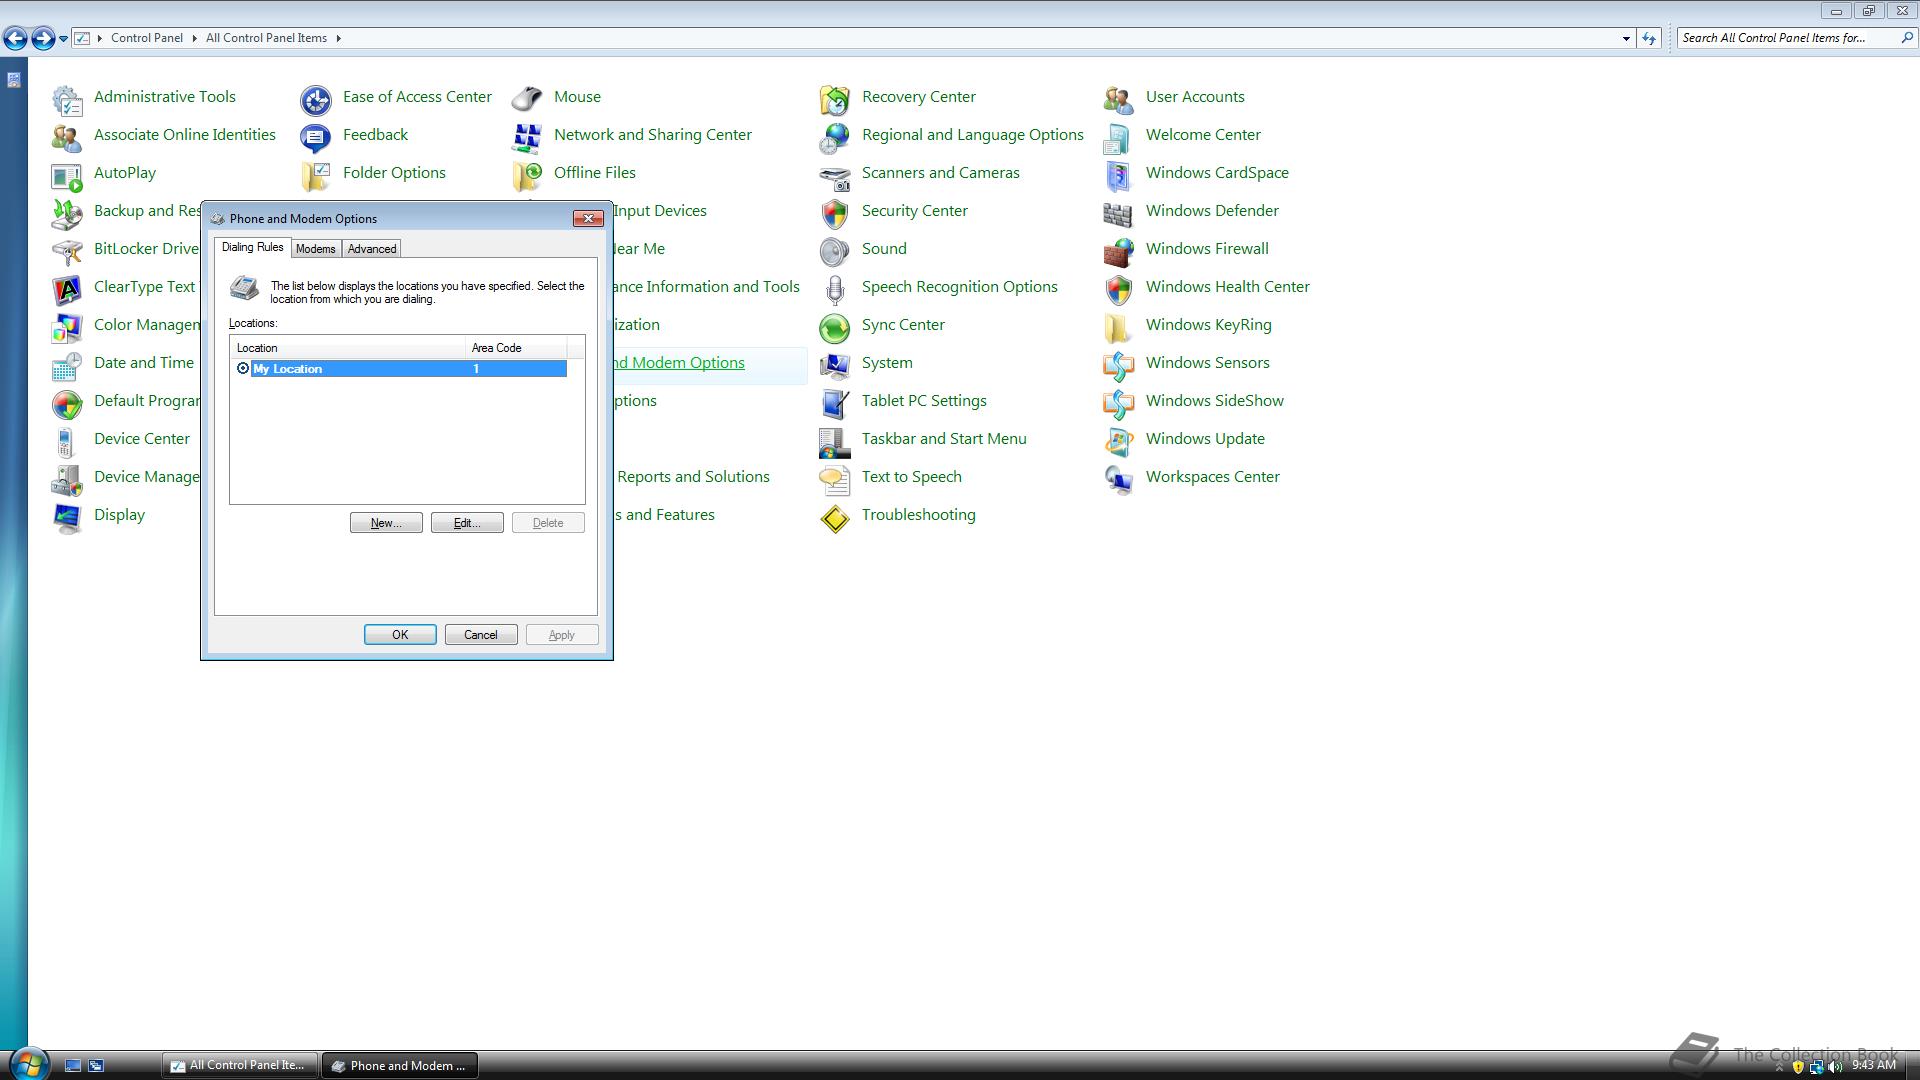
Task: Click Show Desktop in quick launch
Action: point(73,1066)
